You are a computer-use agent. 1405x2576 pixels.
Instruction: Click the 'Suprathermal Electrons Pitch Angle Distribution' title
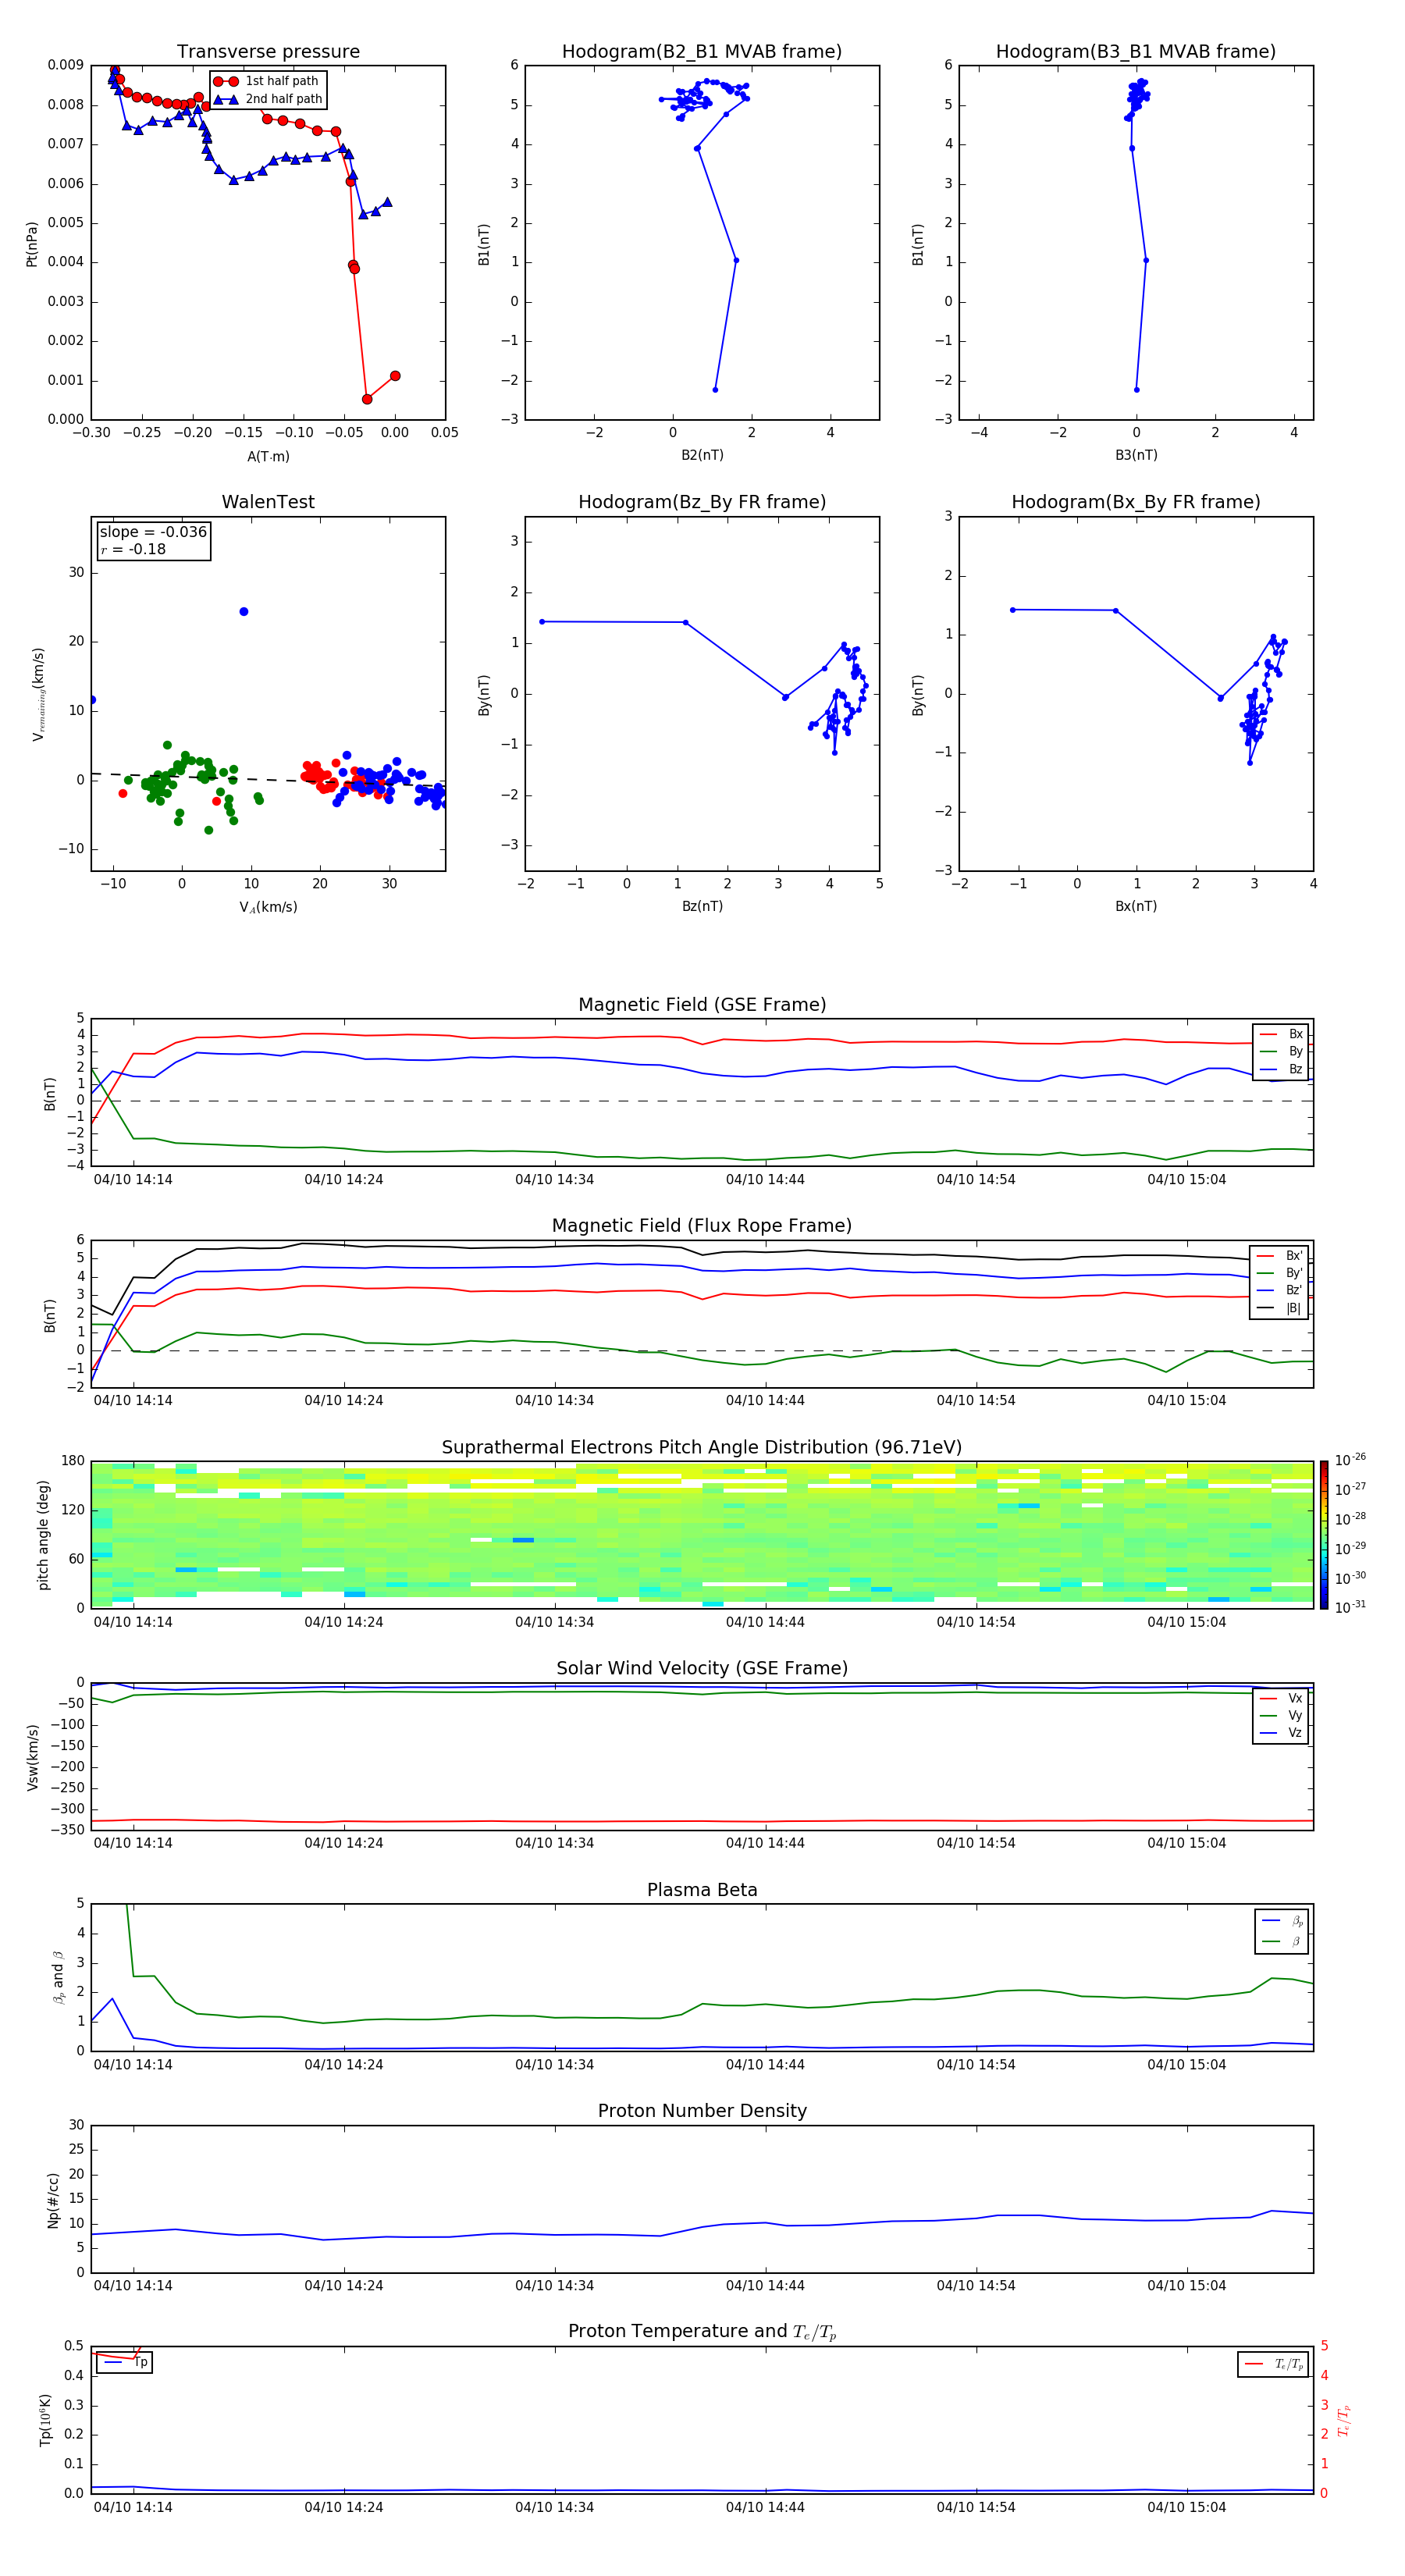(702, 1448)
